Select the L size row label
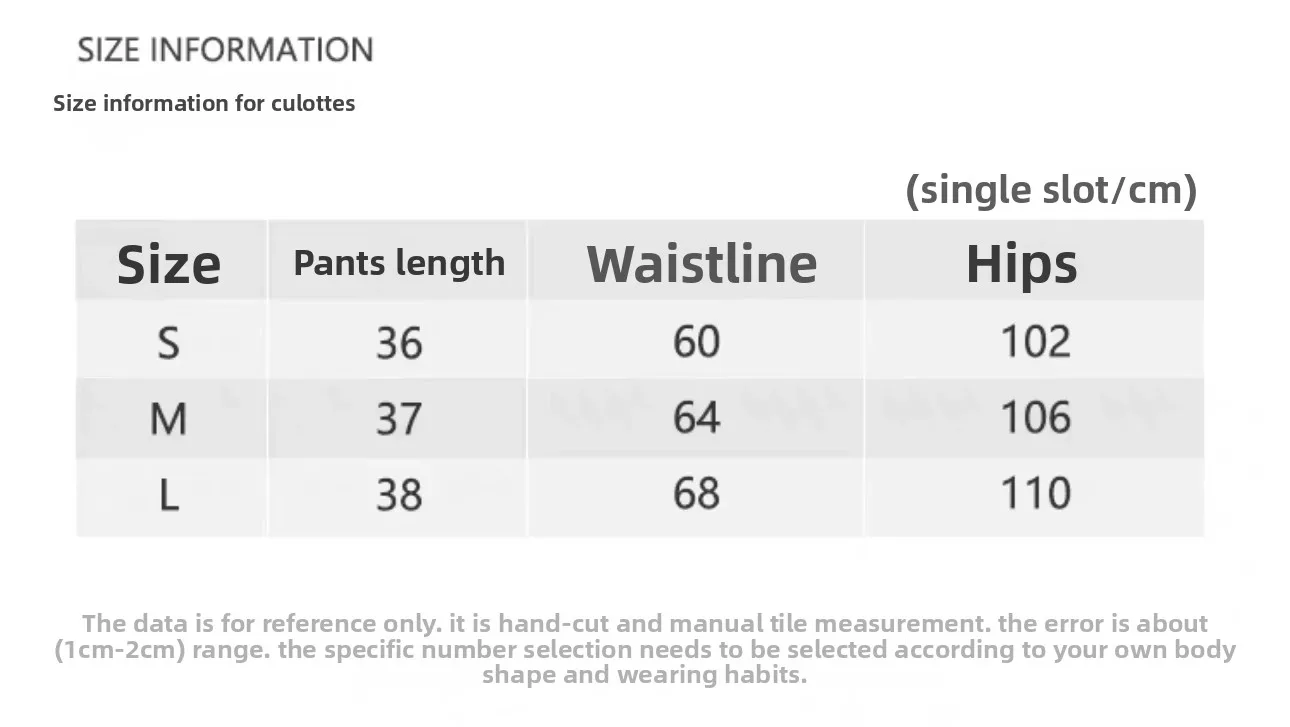The width and height of the screenshot is (1290, 727). [169, 494]
